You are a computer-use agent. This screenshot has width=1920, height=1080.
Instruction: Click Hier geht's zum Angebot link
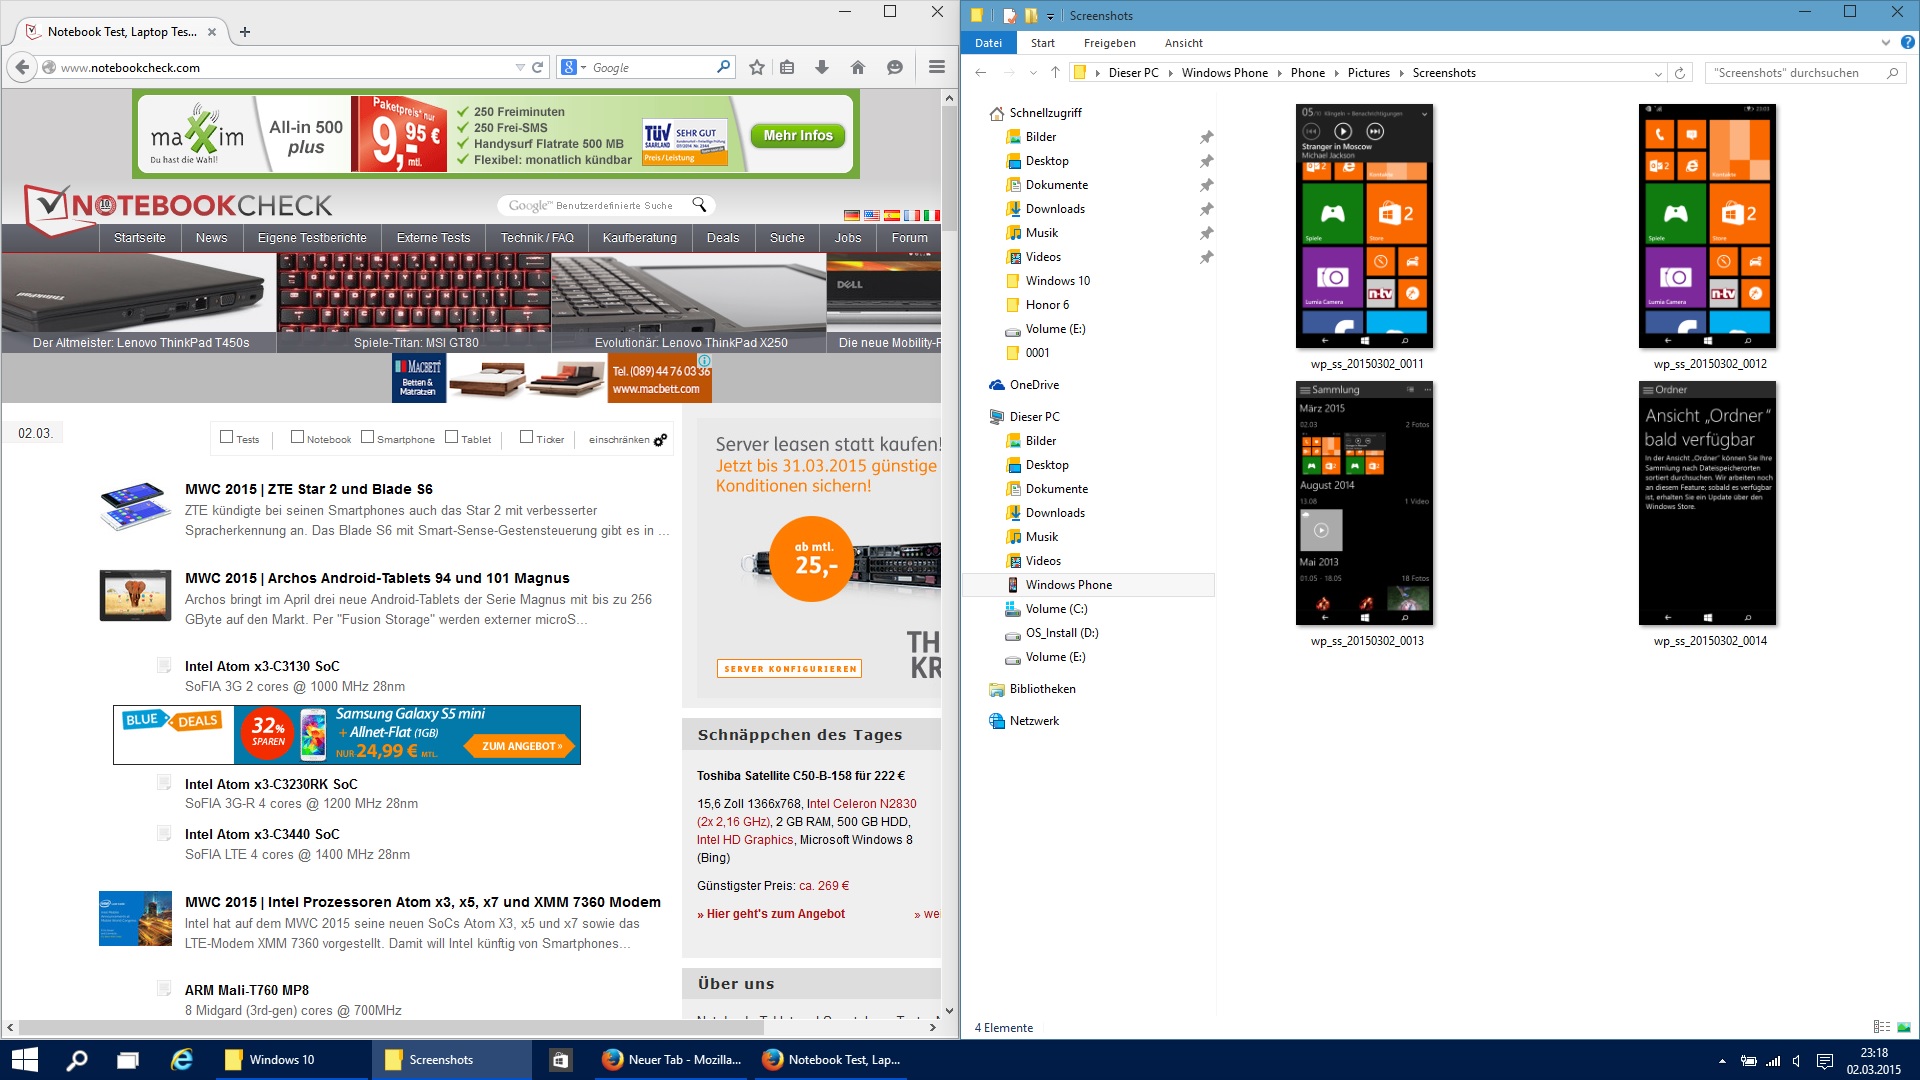click(x=771, y=914)
